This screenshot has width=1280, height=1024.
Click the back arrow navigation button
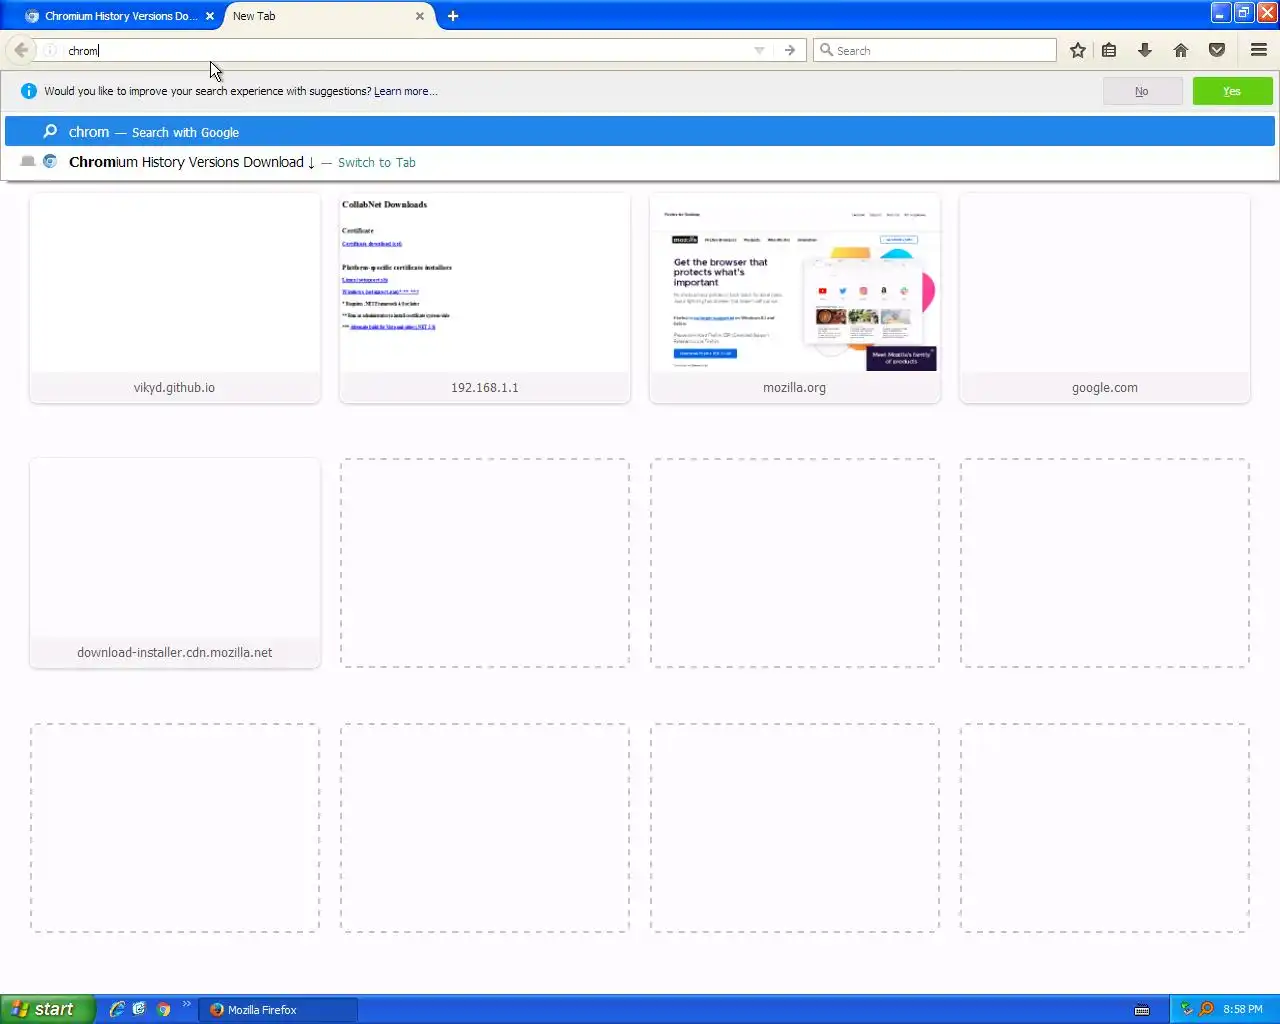pos(21,50)
